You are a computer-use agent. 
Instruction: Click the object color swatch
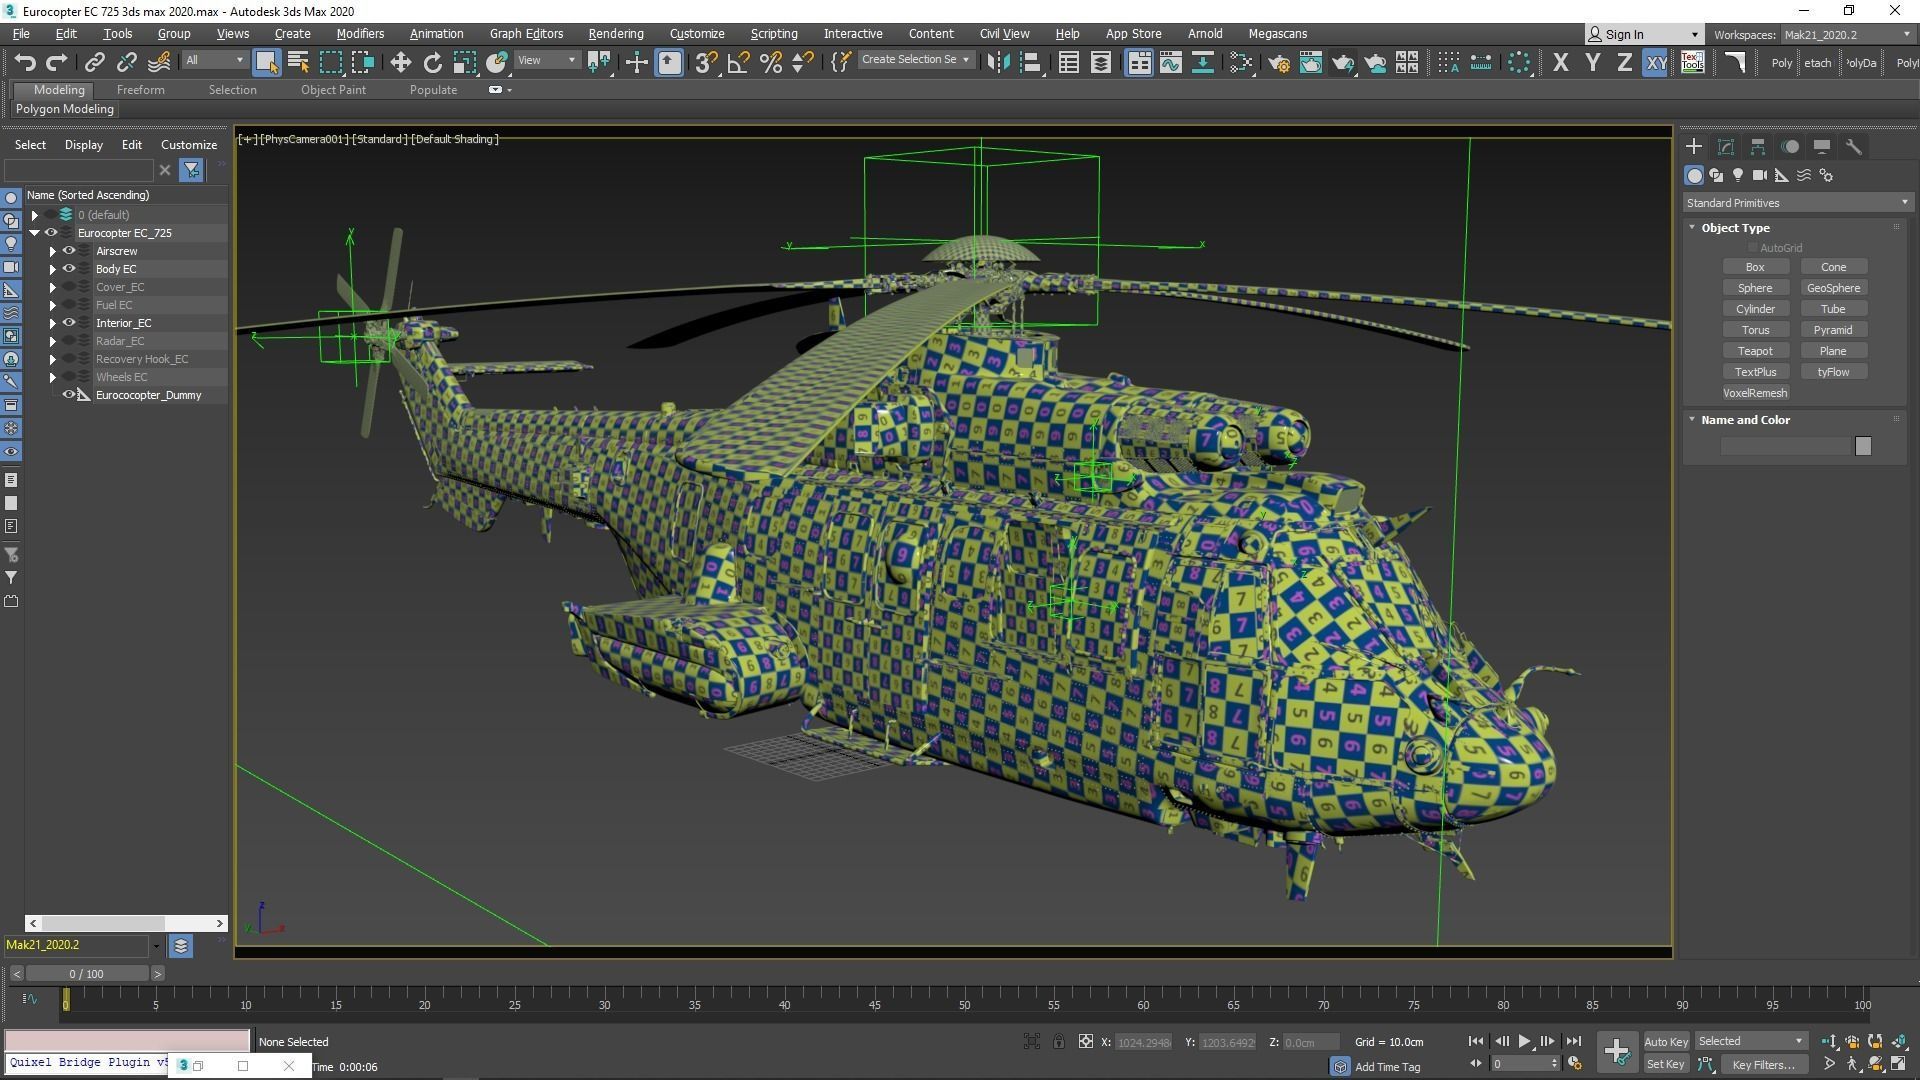pyautogui.click(x=1862, y=446)
